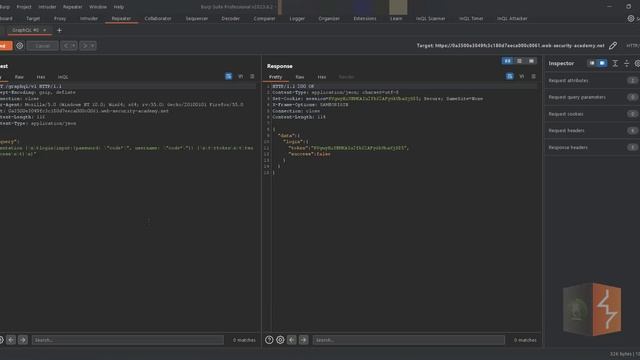Expand Response headers section
The height and width of the screenshot is (360, 640).
pyautogui.click(x=592, y=147)
